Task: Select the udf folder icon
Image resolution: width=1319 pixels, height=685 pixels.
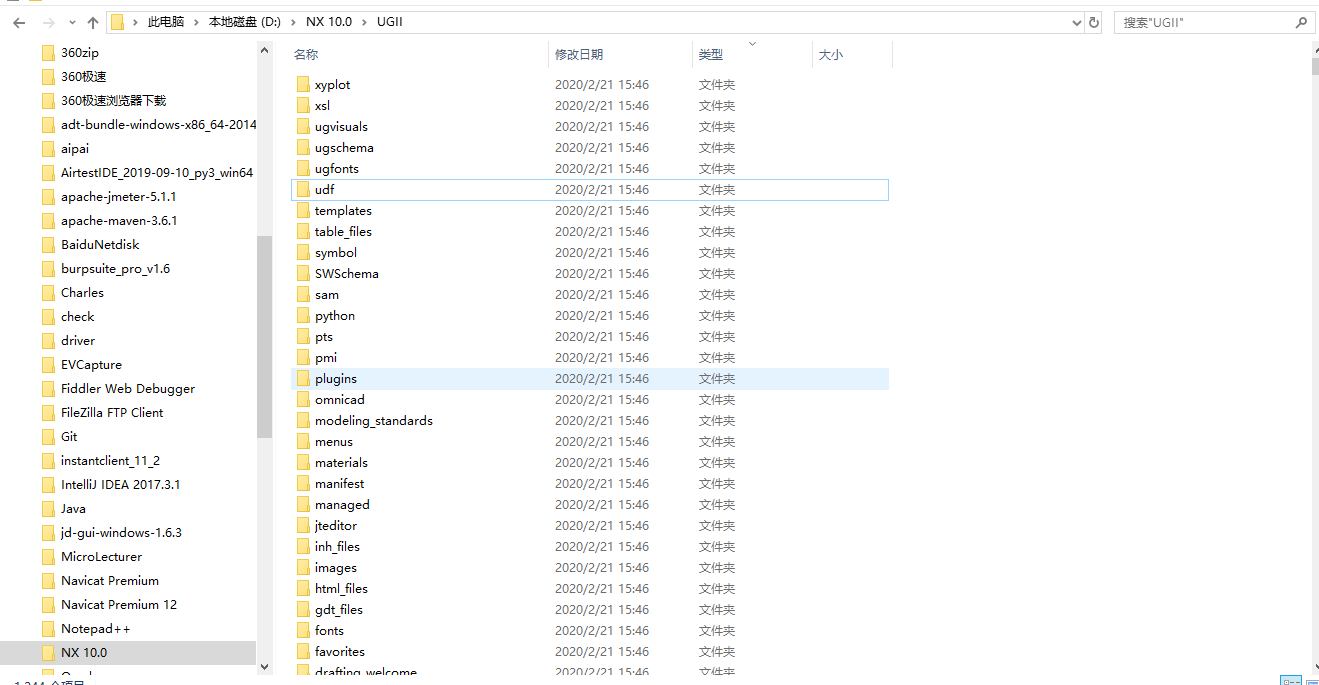Action: pos(304,189)
